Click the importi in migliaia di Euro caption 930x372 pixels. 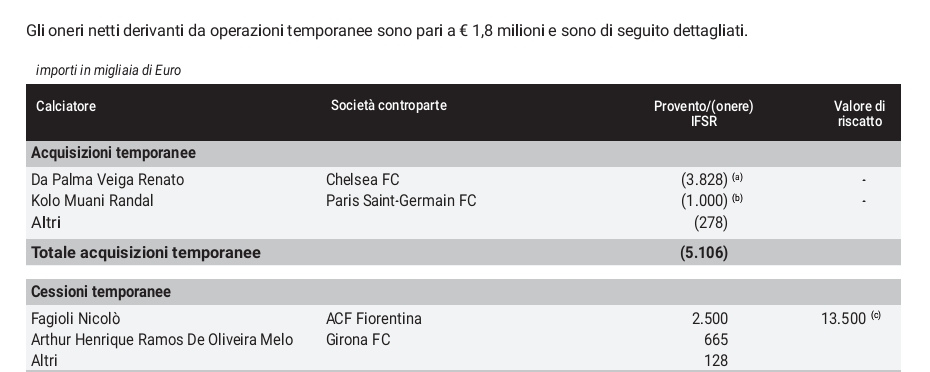click(x=108, y=71)
